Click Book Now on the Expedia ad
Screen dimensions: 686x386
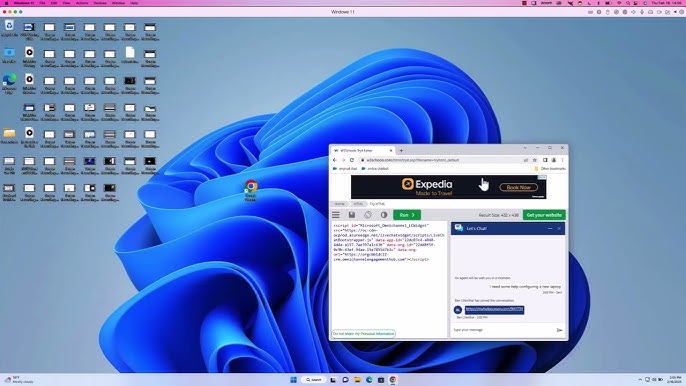pos(518,187)
